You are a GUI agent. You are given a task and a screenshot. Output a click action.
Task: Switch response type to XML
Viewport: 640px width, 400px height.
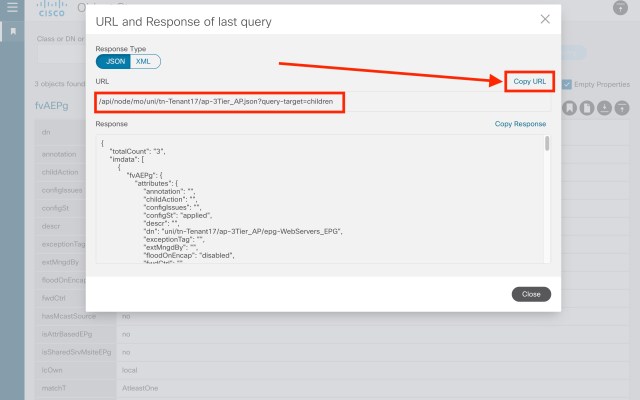[x=145, y=61]
